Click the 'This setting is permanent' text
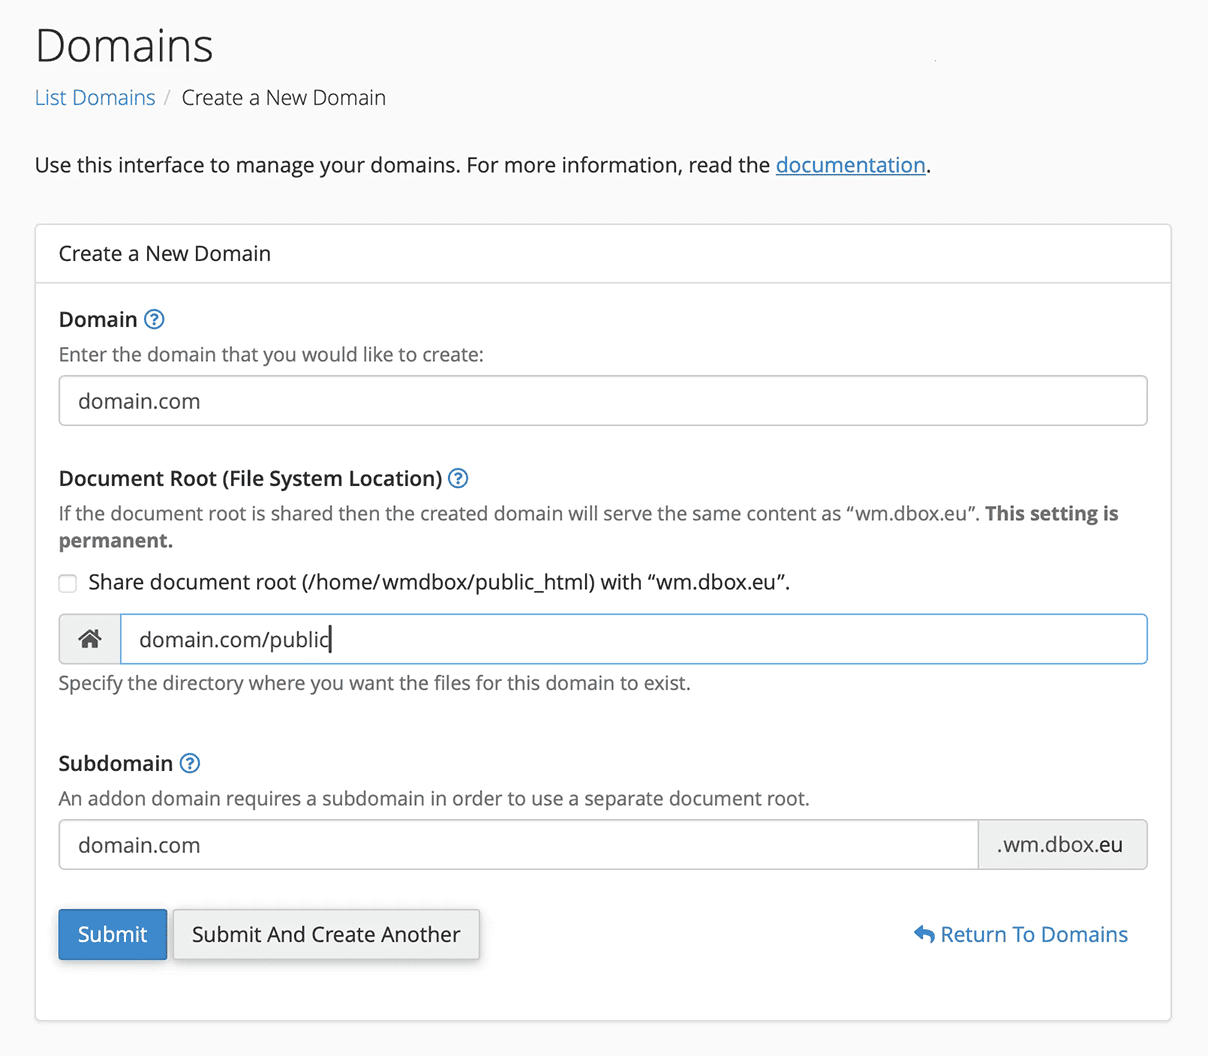The height and width of the screenshot is (1056, 1208). (x=589, y=527)
